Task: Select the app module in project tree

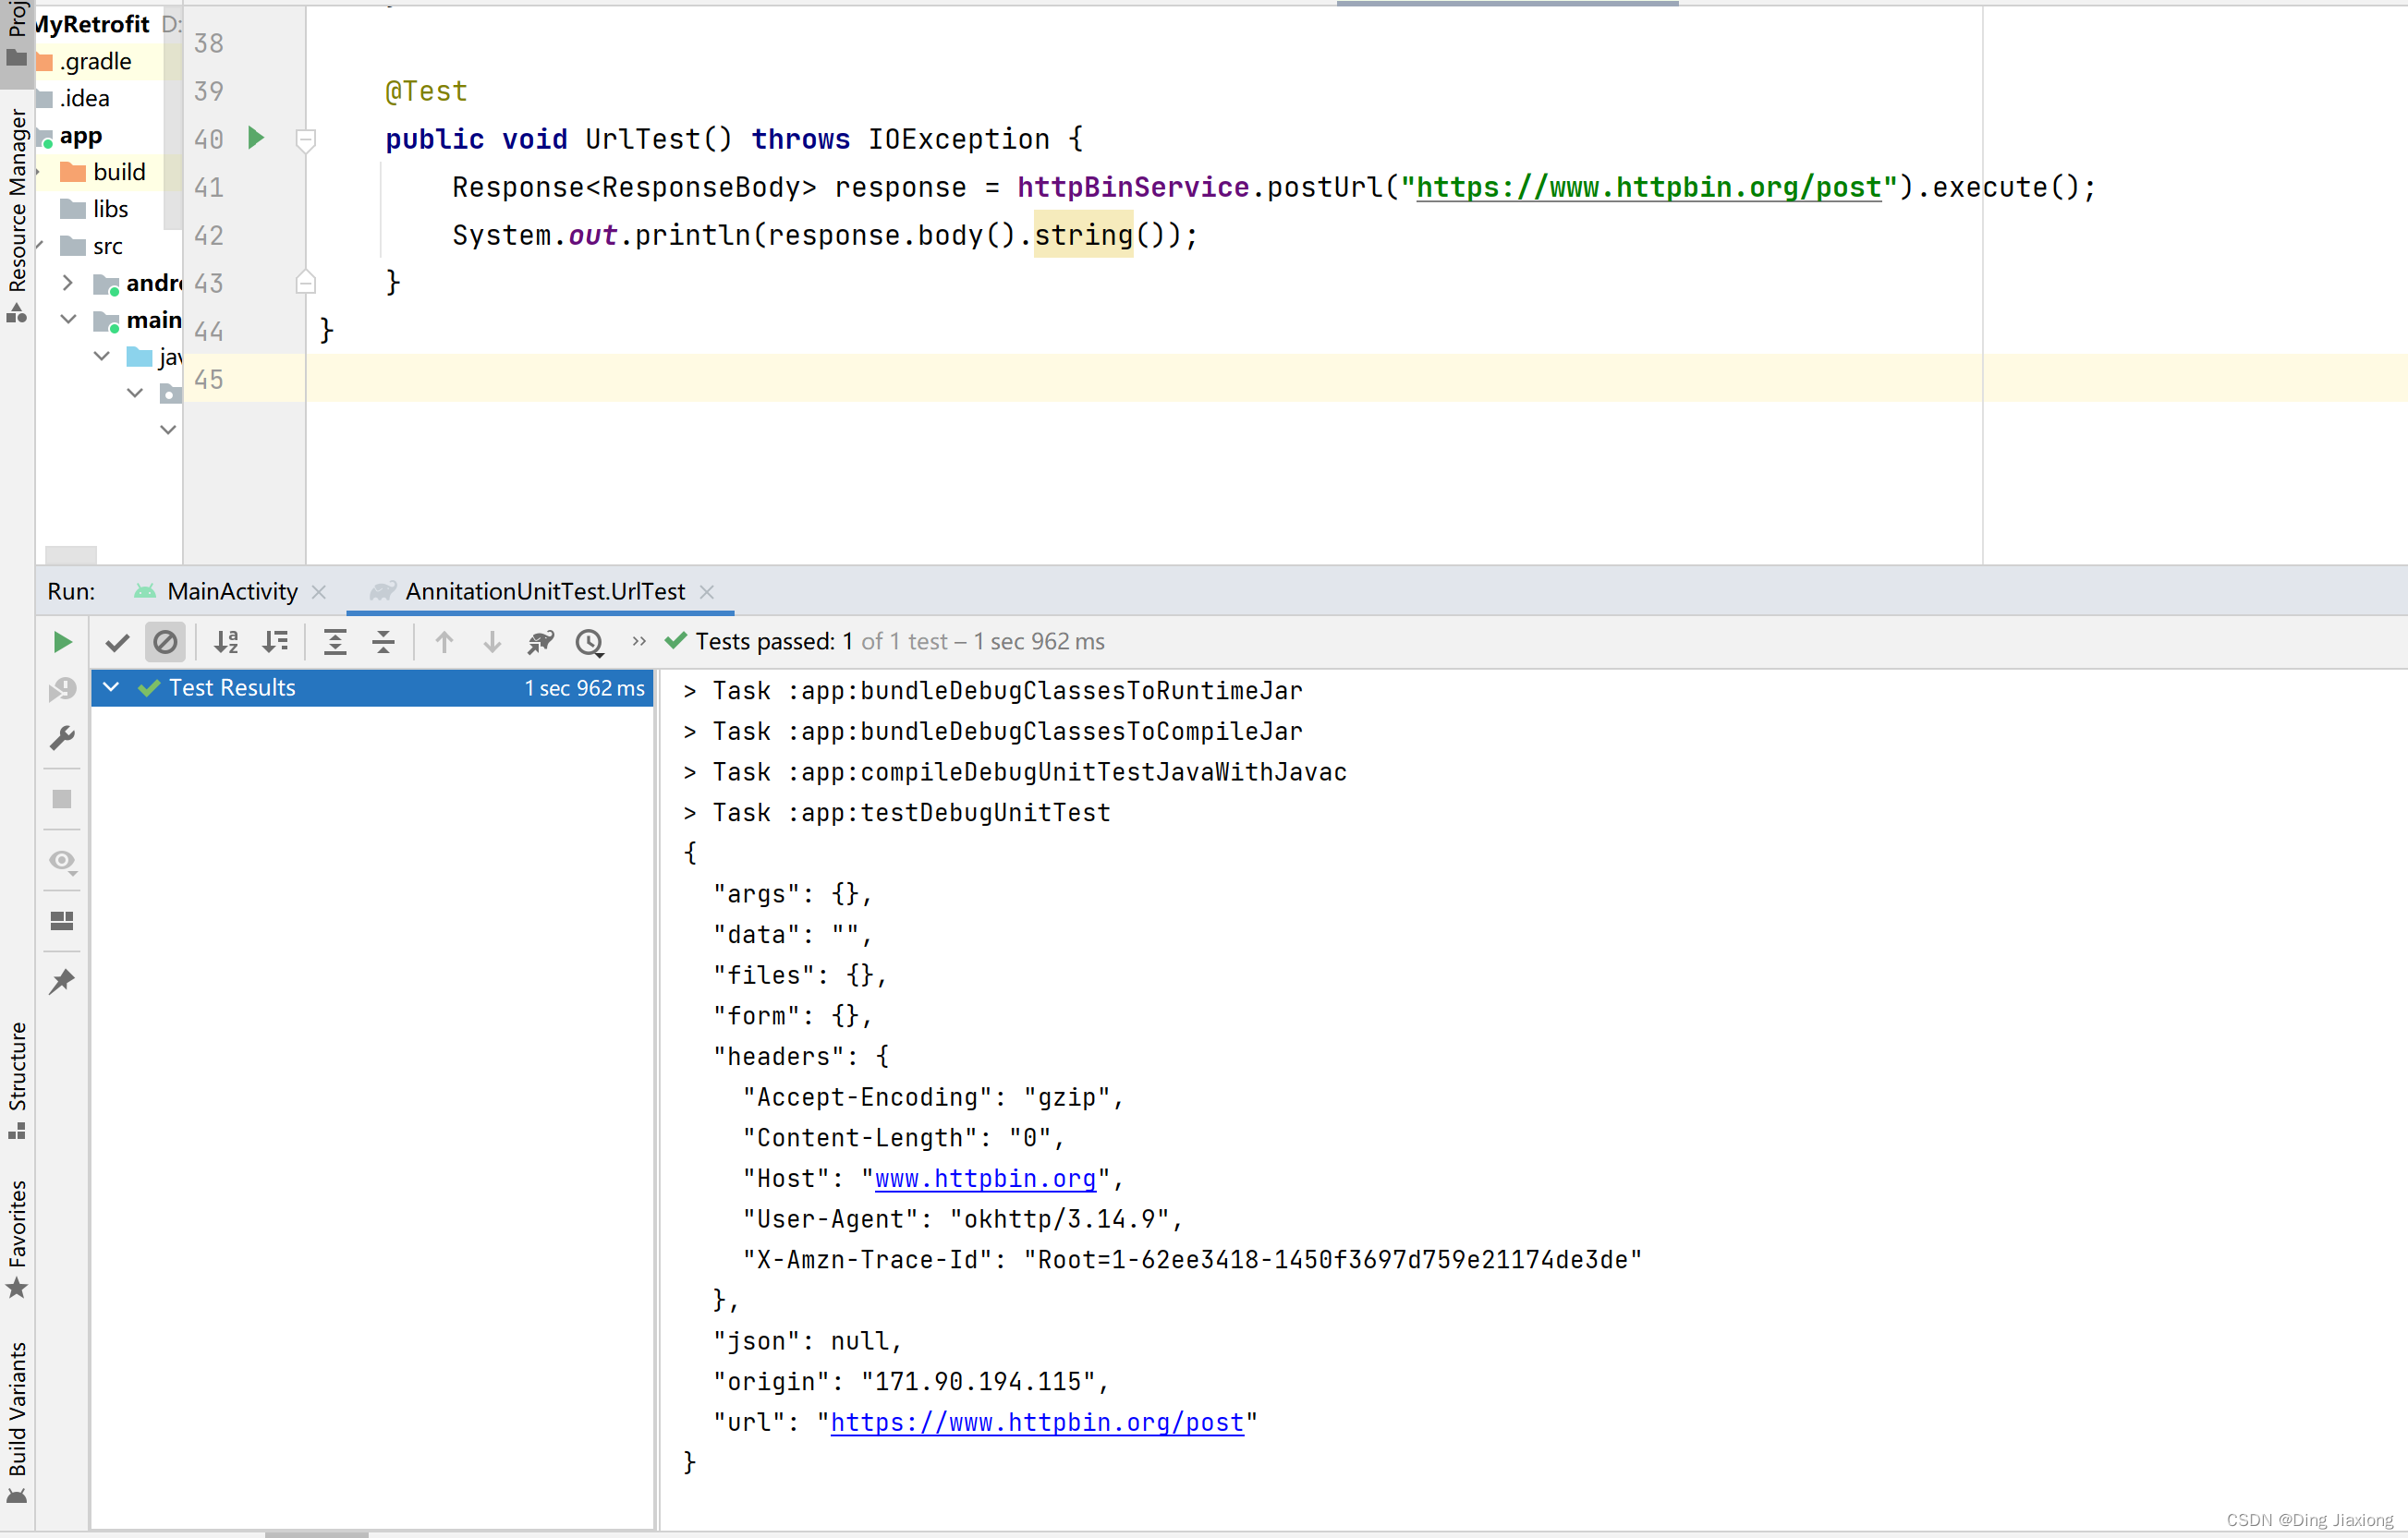Action: [x=80, y=135]
